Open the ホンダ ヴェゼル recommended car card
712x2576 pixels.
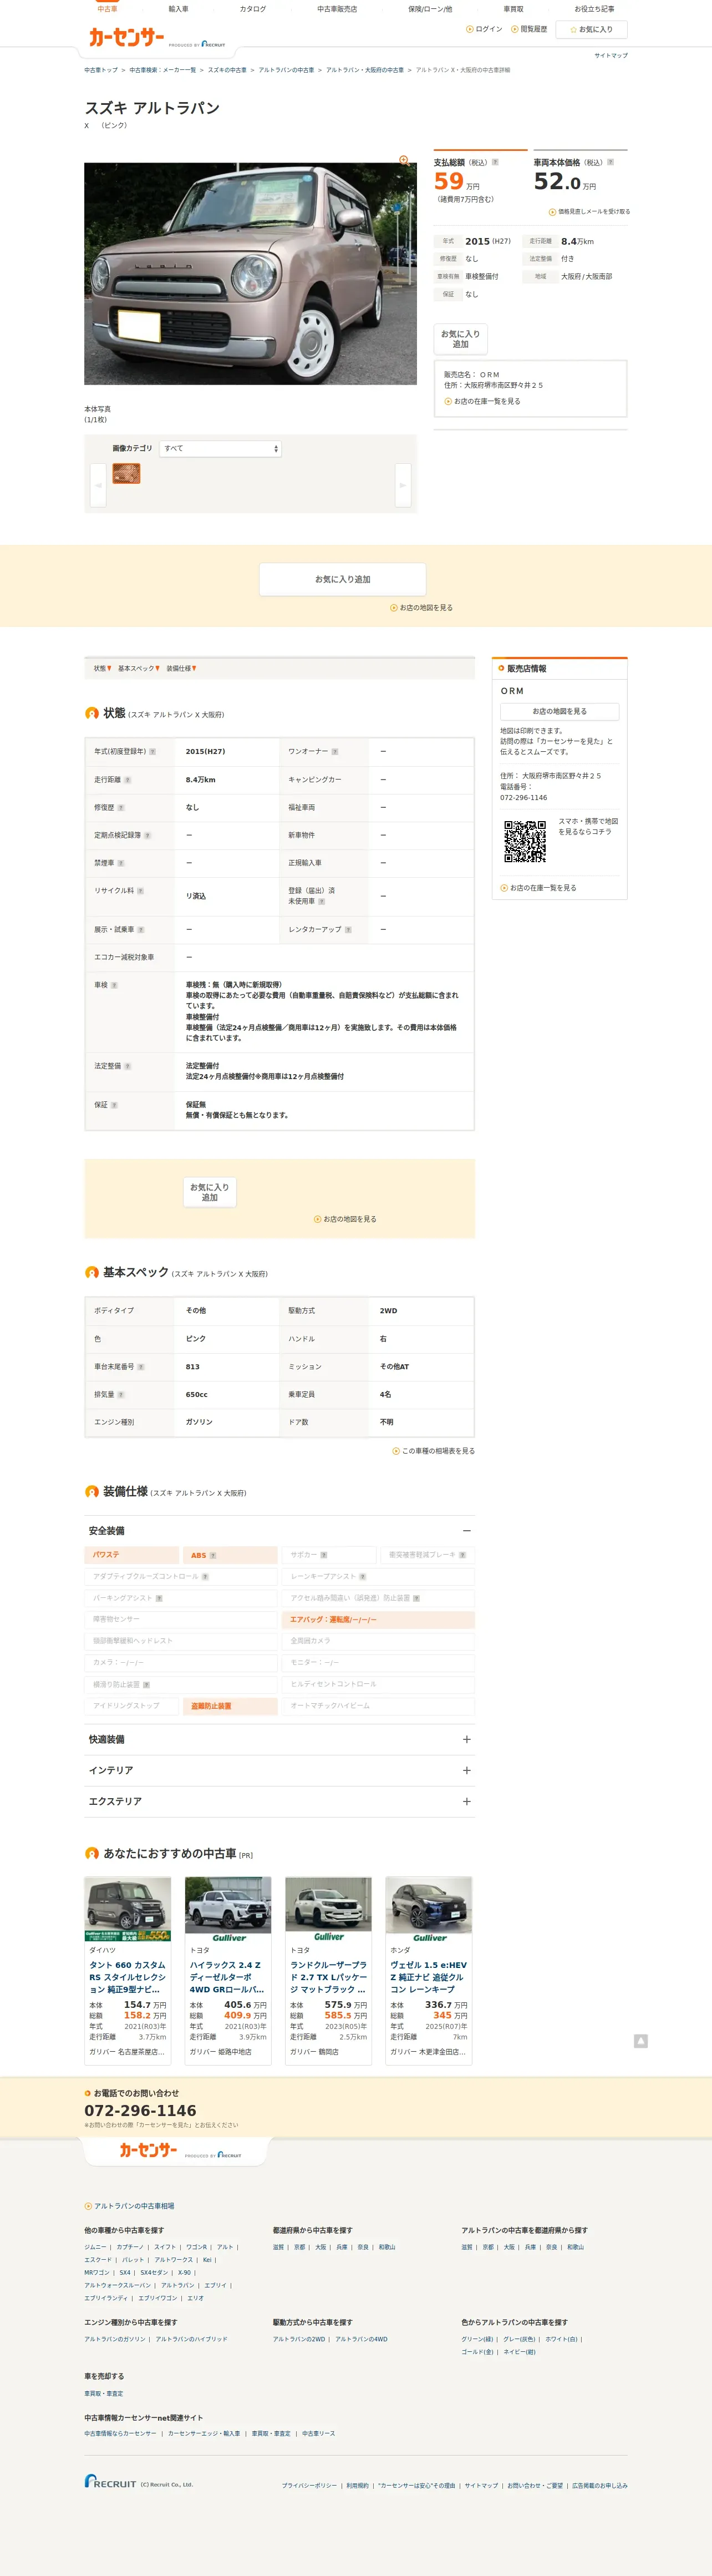(428, 1970)
